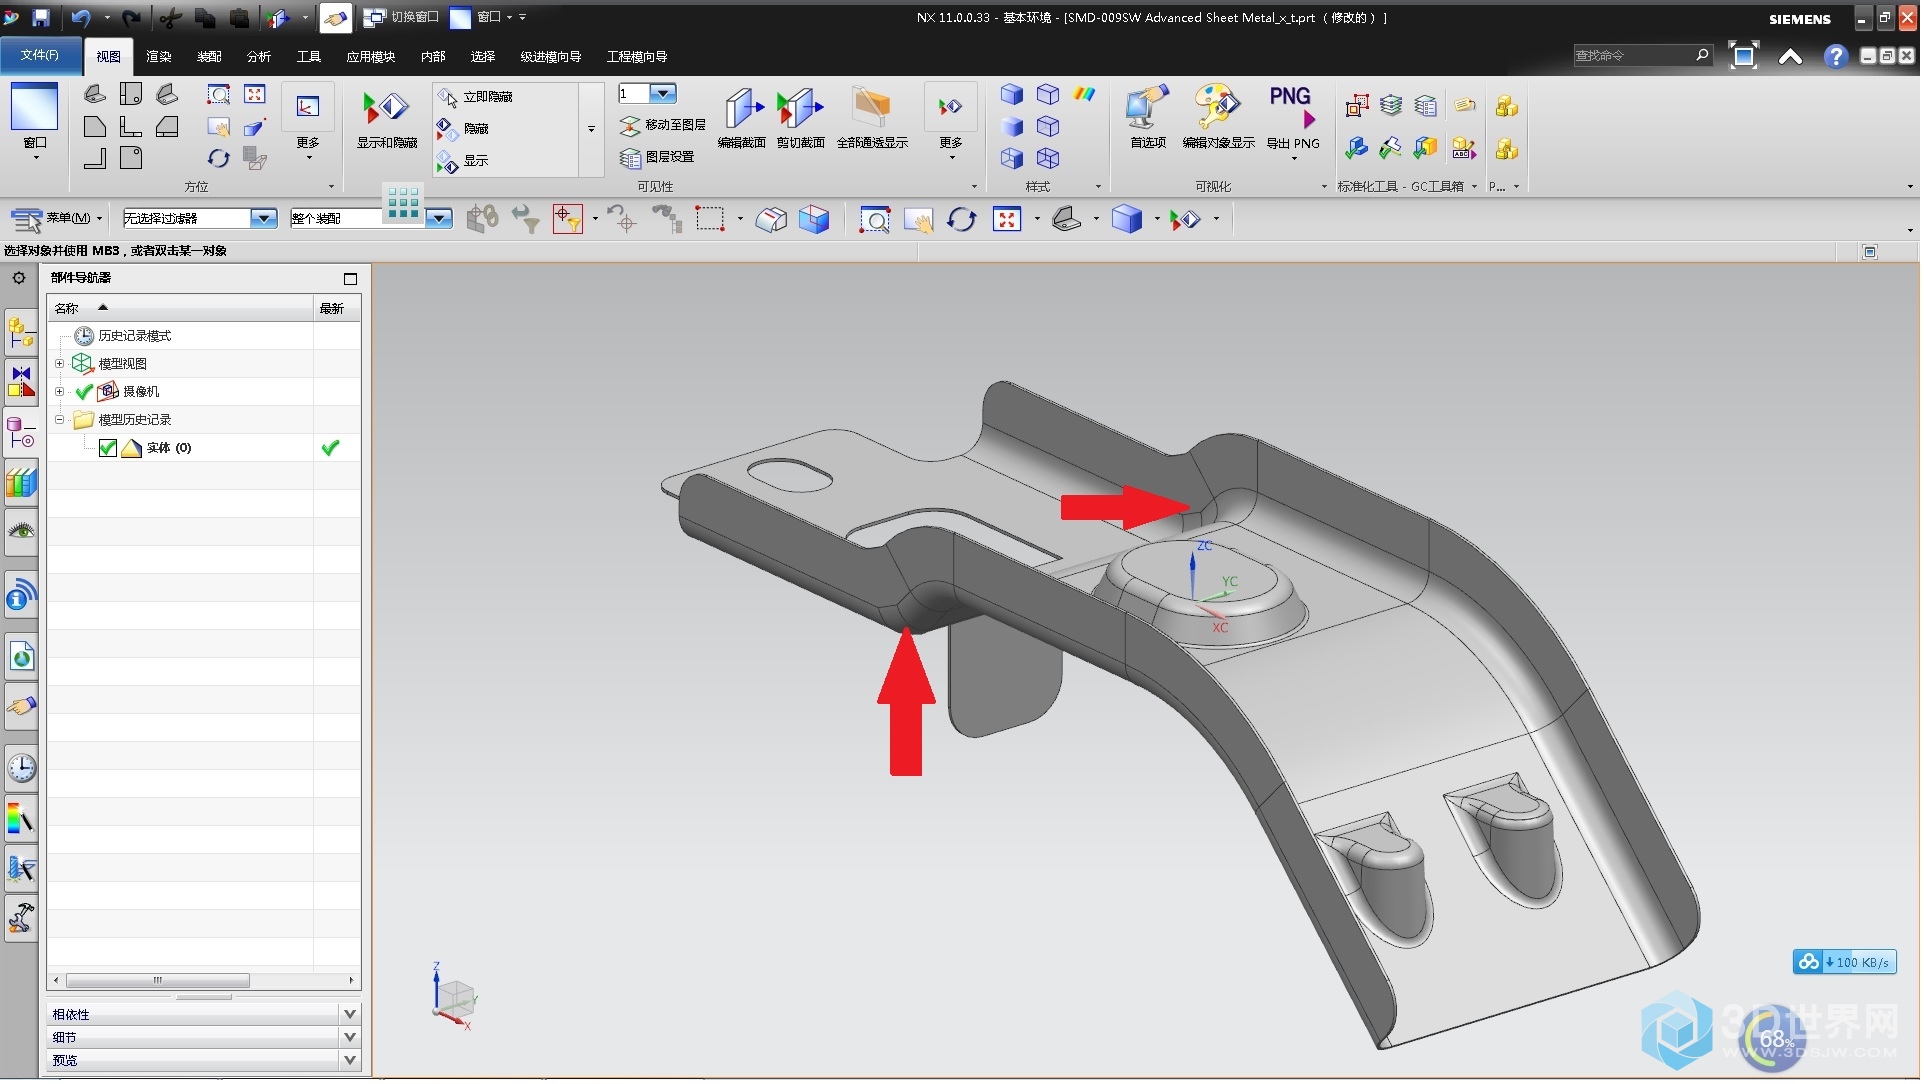The height and width of the screenshot is (1084, 1924).
Task: Click 立即隐藏 (Hide Immediately) command
Action: tap(476, 97)
